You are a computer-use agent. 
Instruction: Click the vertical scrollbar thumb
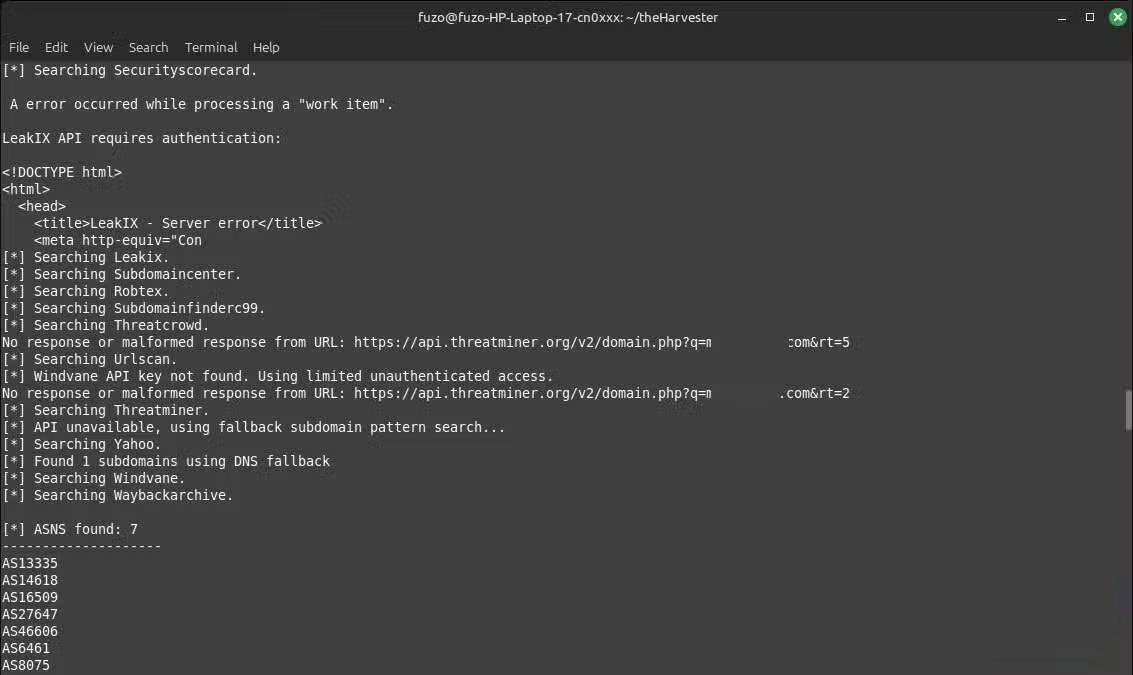1128,410
